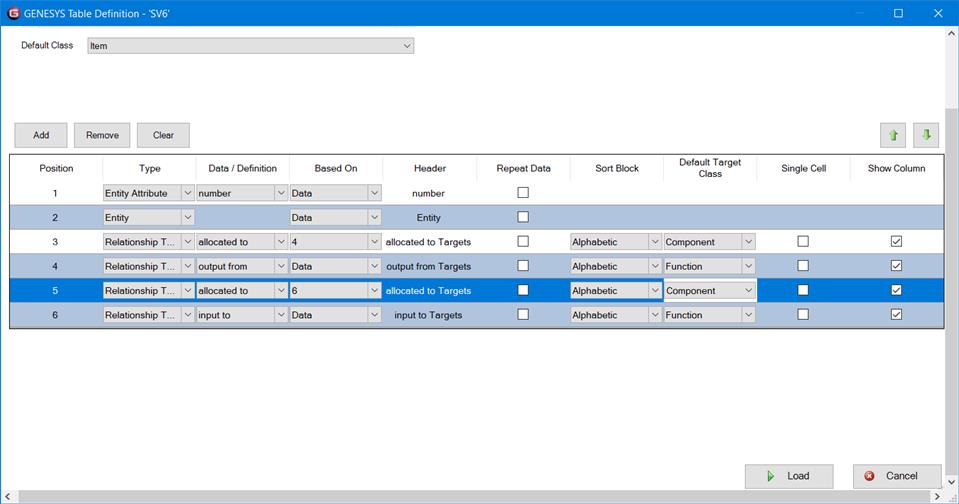Expand Type dropdown for Entity Attribute row
The image size is (959, 504).
pos(187,193)
